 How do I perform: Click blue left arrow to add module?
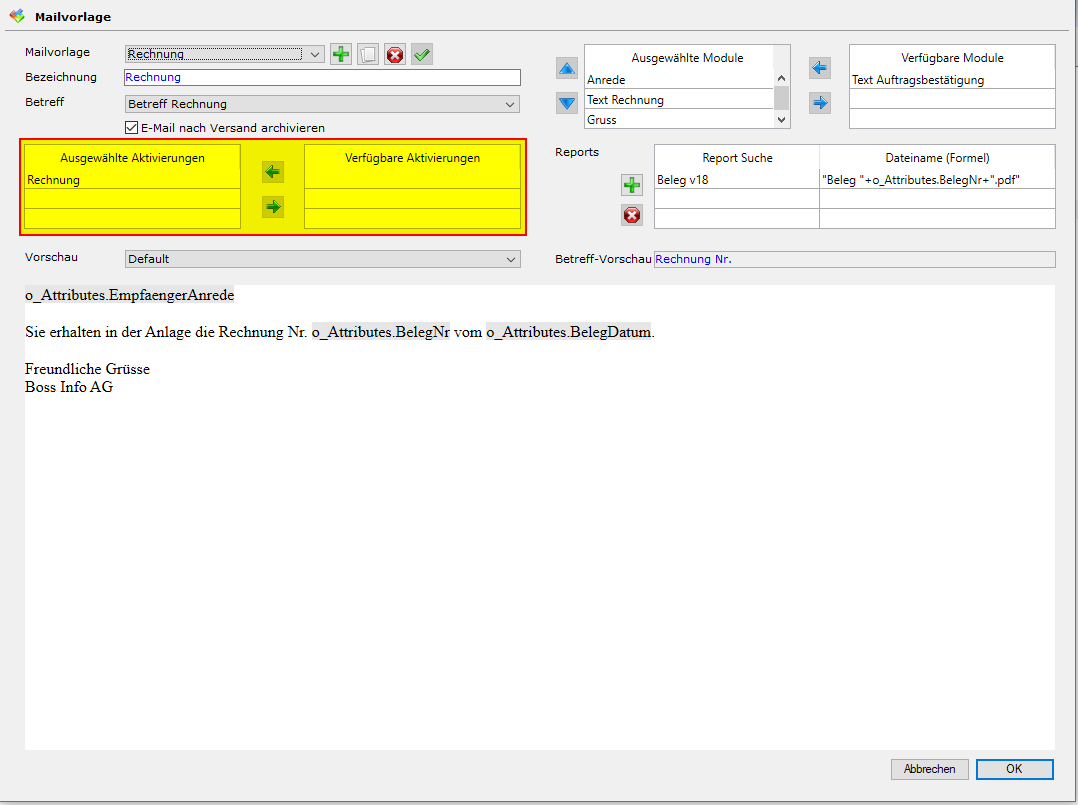[x=820, y=69]
